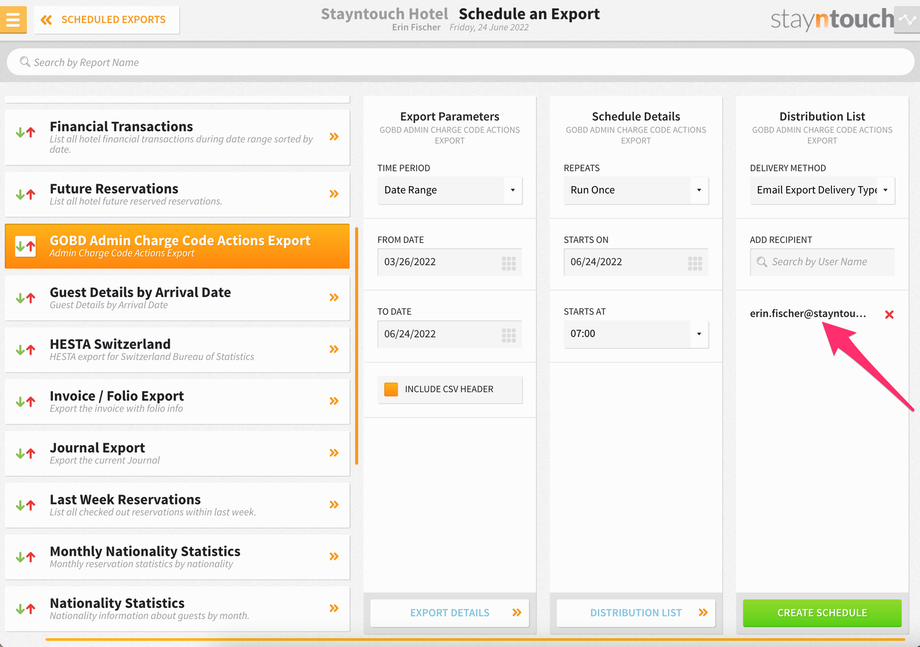Open Last Week Reservations double chevron
This screenshot has height=647, width=920.
click(334, 504)
